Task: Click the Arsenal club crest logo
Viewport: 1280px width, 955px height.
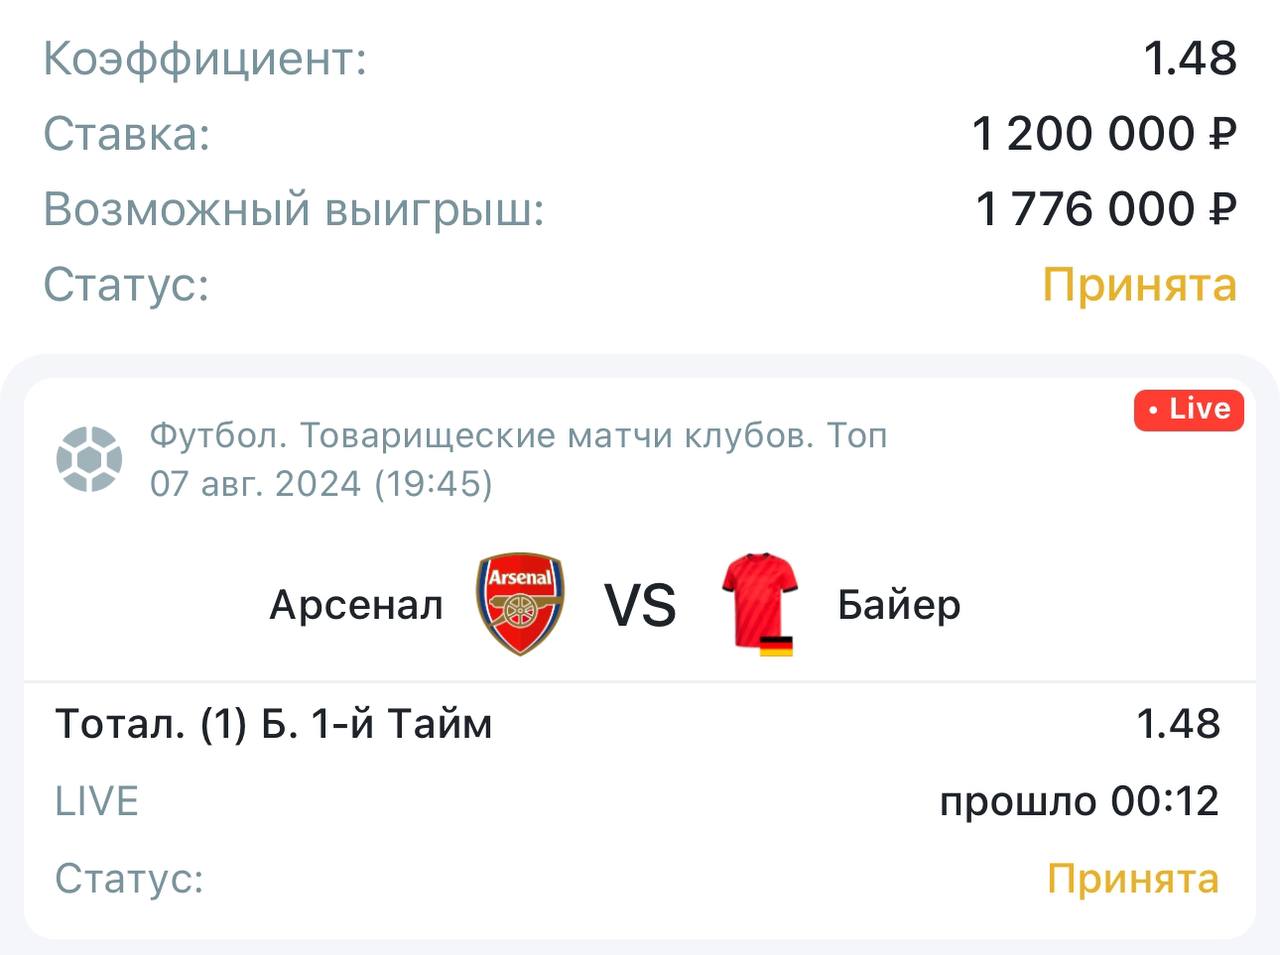Action: pos(520,604)
